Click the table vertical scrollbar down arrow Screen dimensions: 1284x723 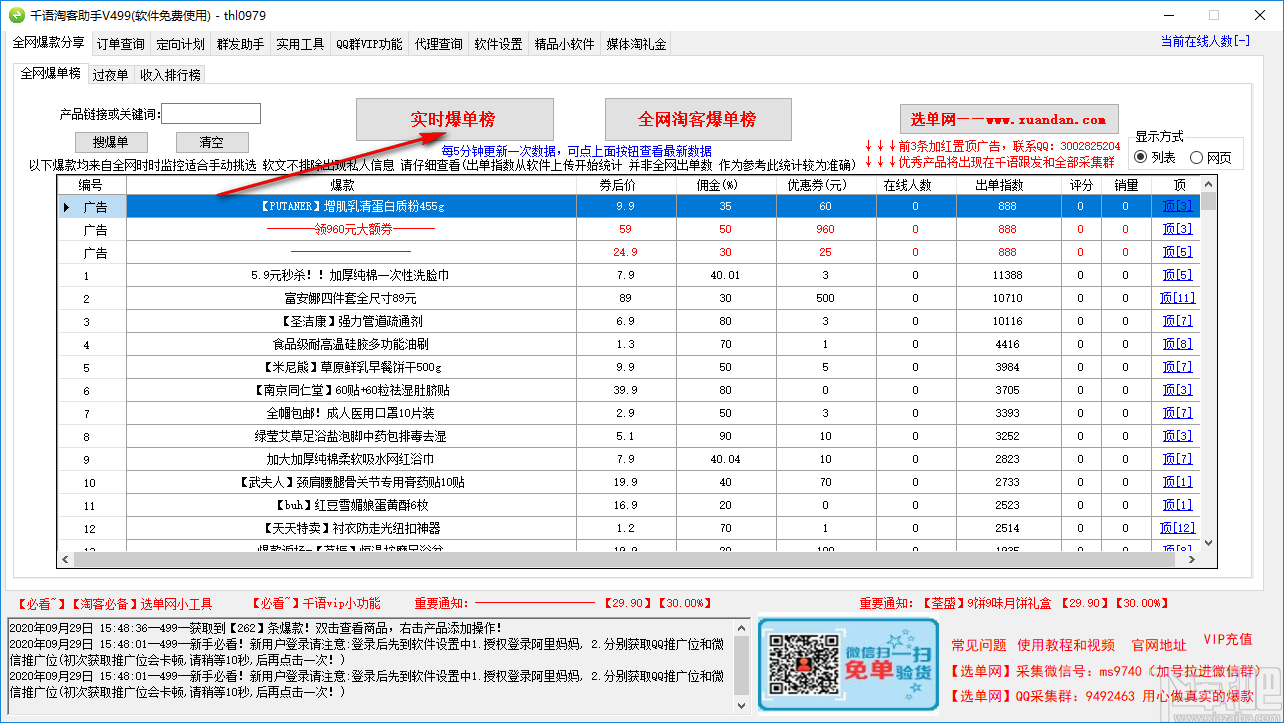click(x=1208, y=541)
